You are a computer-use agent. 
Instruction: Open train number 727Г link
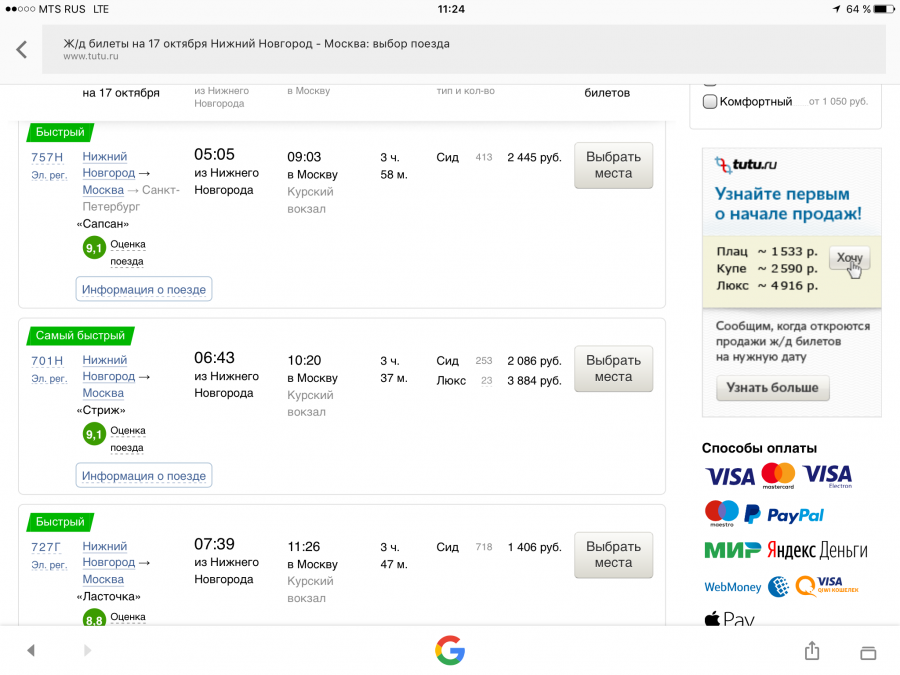[x=47, y=547]
